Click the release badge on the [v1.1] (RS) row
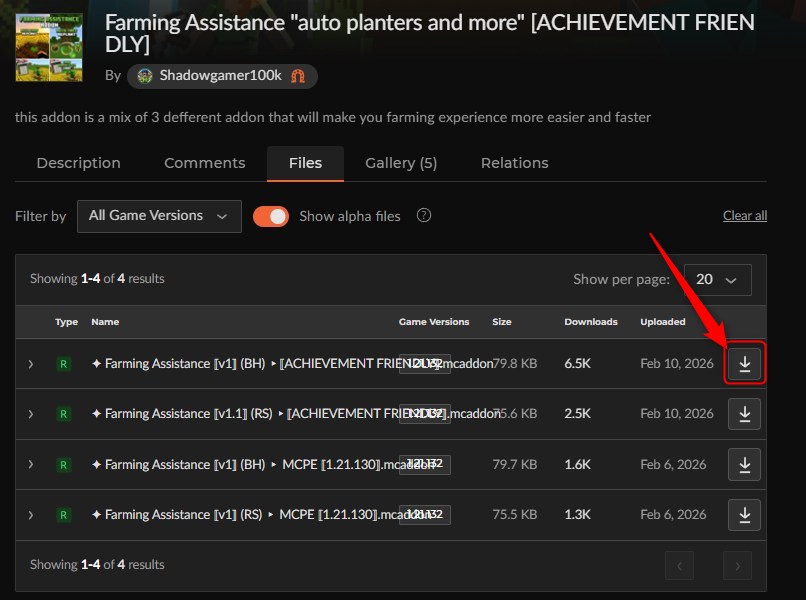The image size is (806, 600). point(63,414)
